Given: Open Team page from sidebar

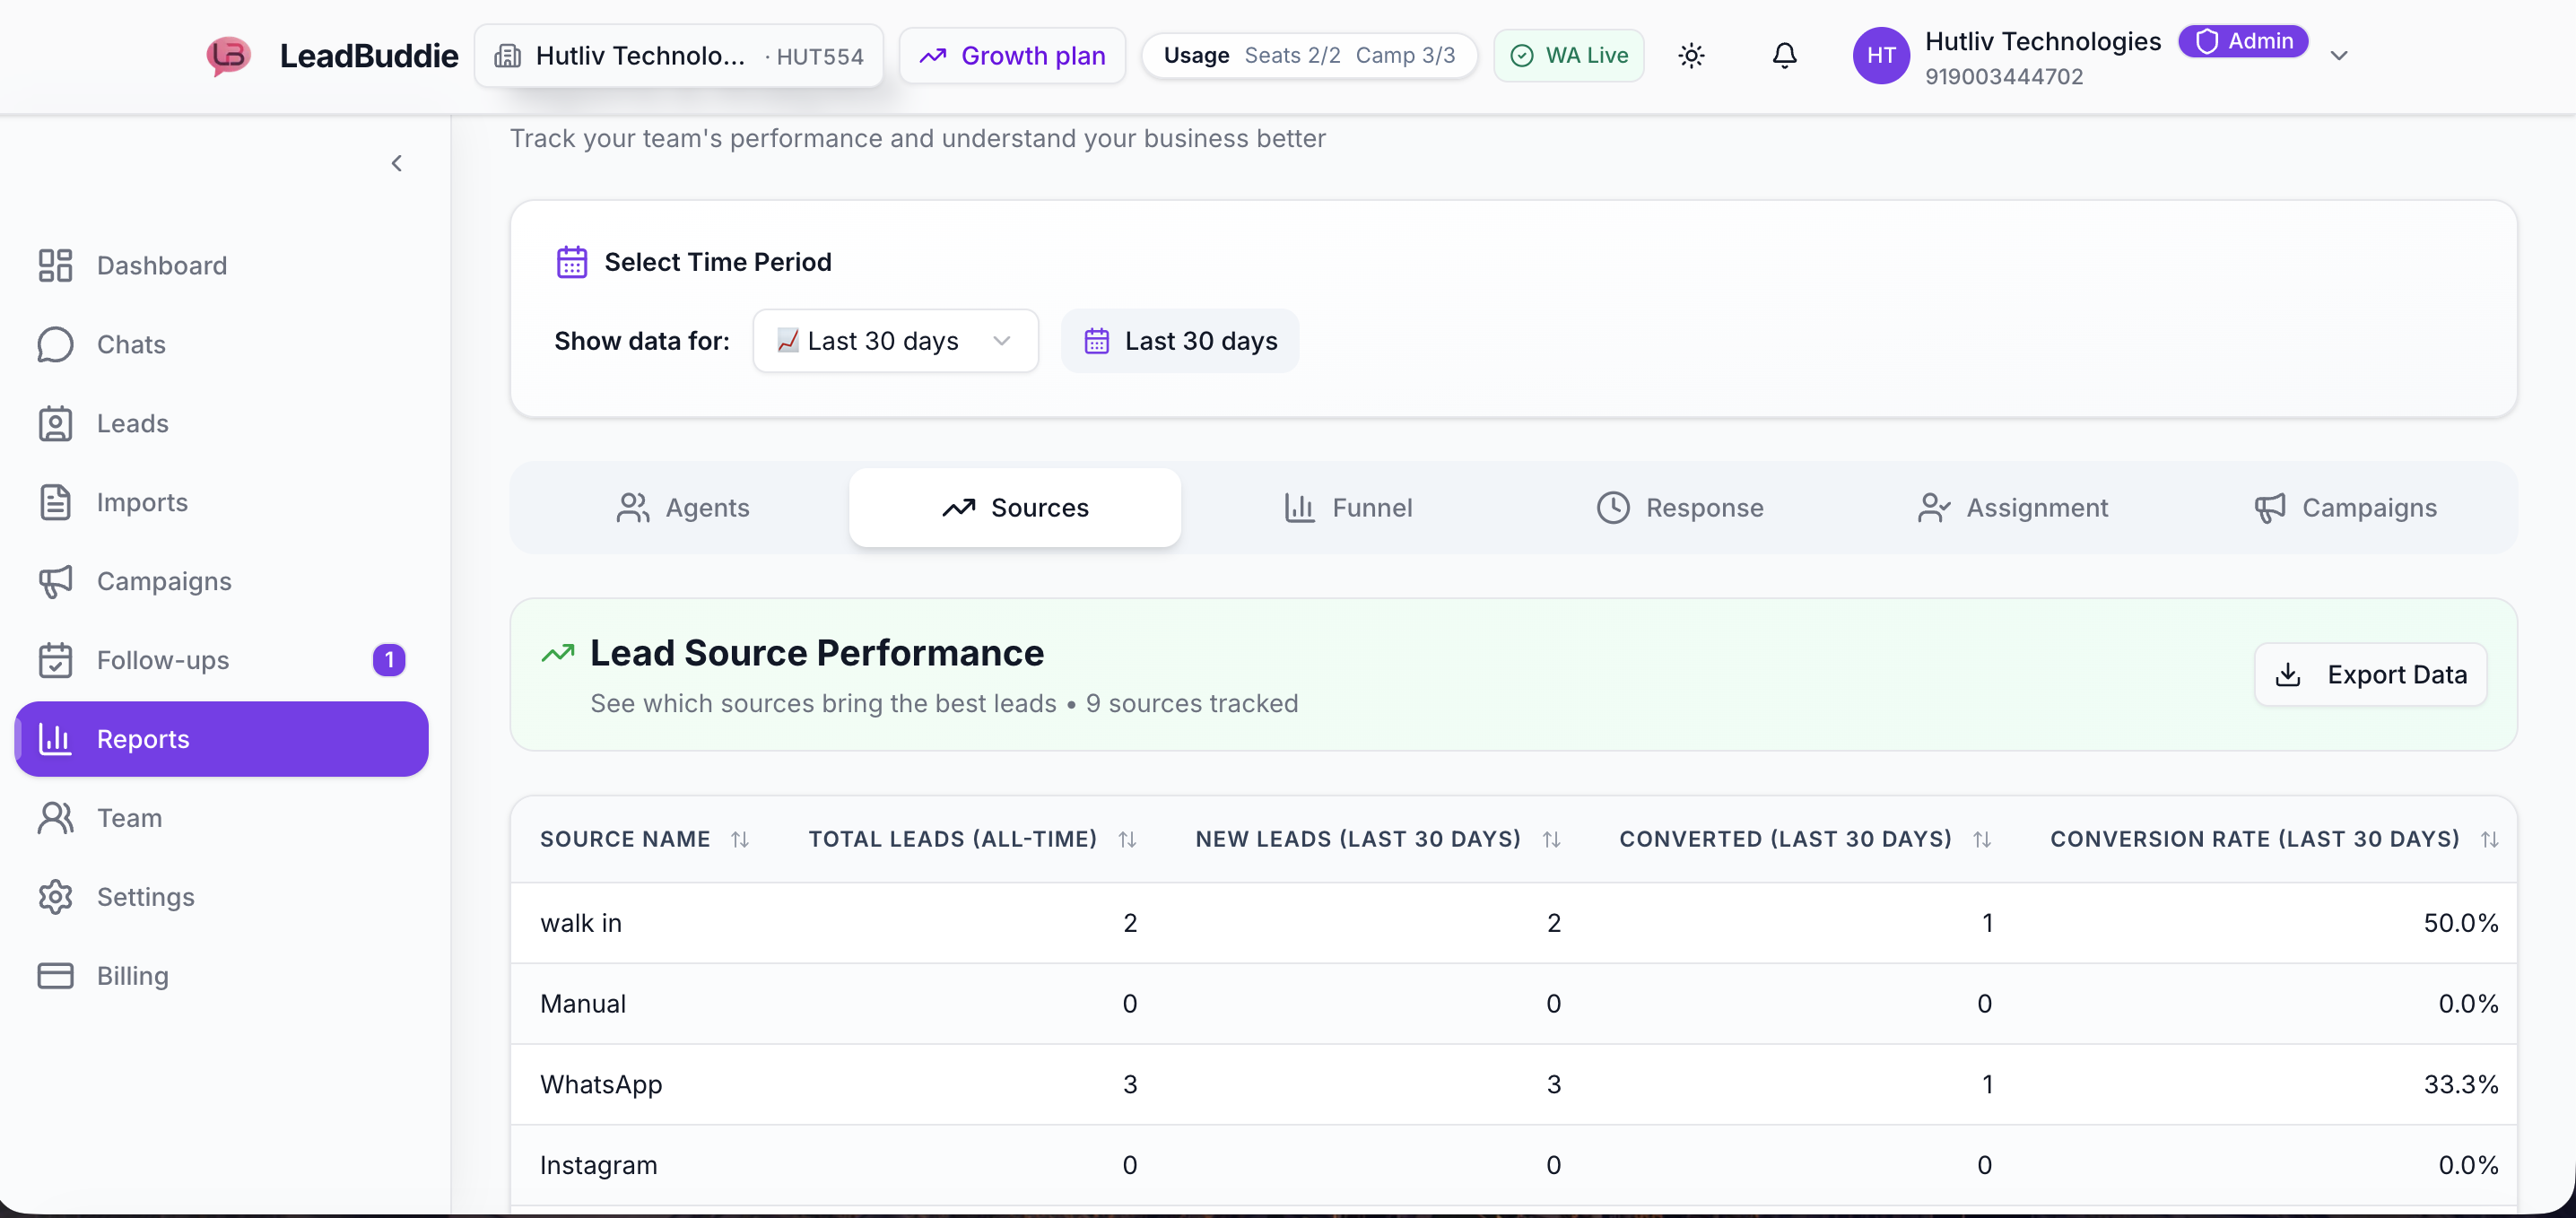Looking at the screenshot, I should (x=129, y=818).
